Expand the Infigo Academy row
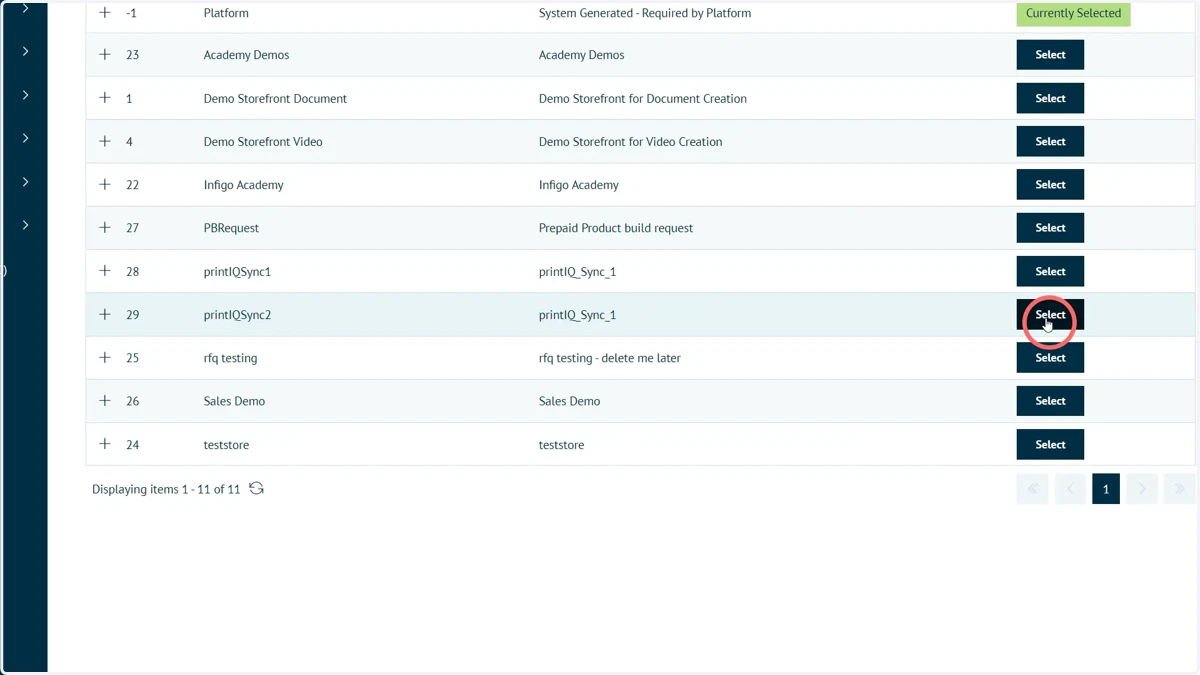 (105, 184)
